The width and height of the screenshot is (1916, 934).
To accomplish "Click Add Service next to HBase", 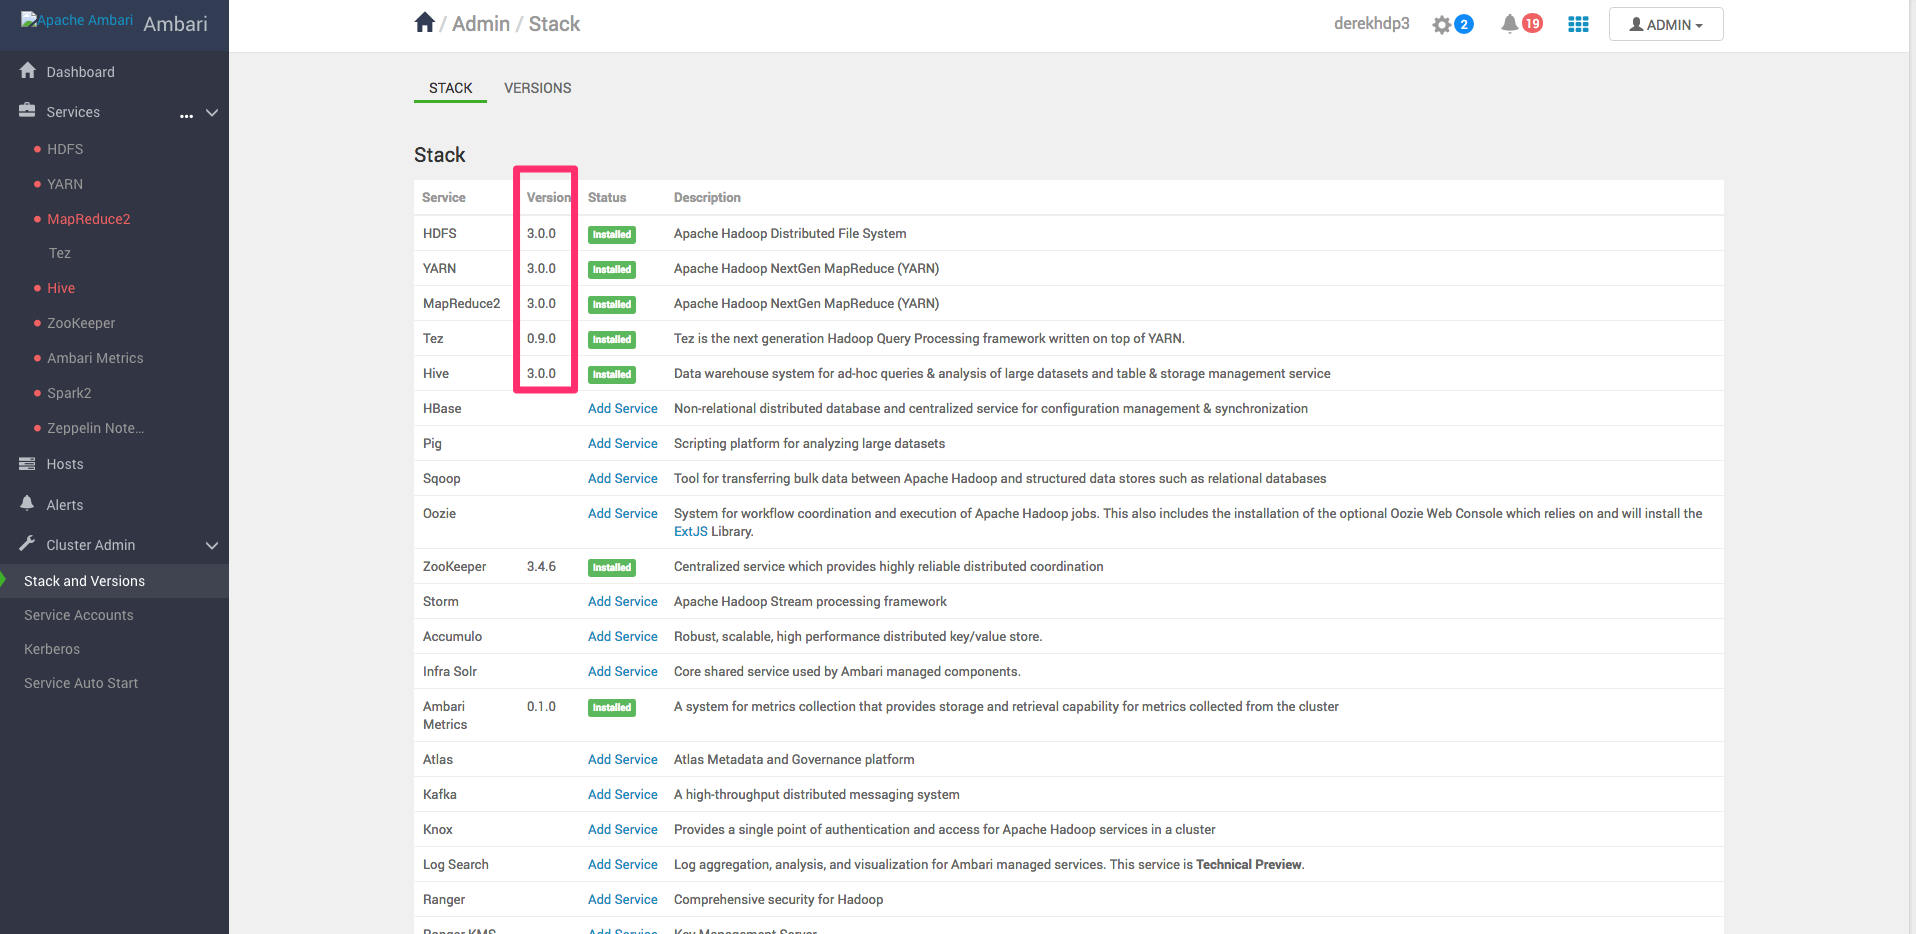I will (622, 408).
